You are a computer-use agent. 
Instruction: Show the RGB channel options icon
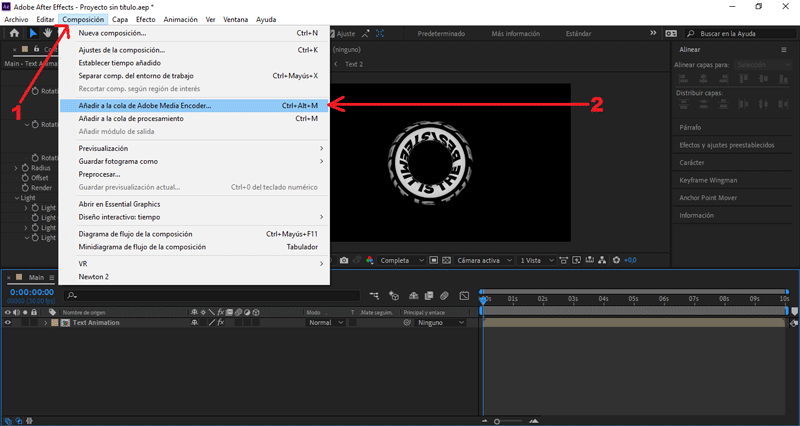click(369, 260)
